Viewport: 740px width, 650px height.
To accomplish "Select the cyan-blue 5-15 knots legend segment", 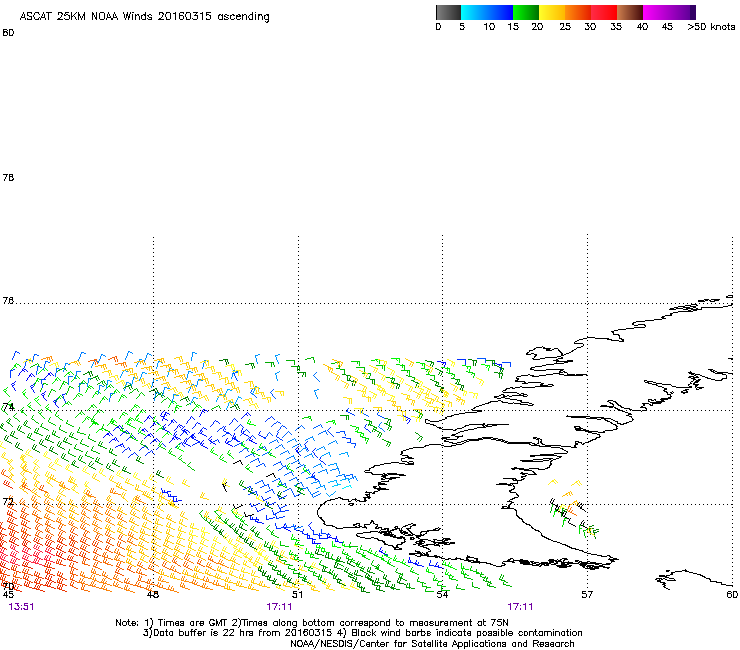I will pos(487,12).
